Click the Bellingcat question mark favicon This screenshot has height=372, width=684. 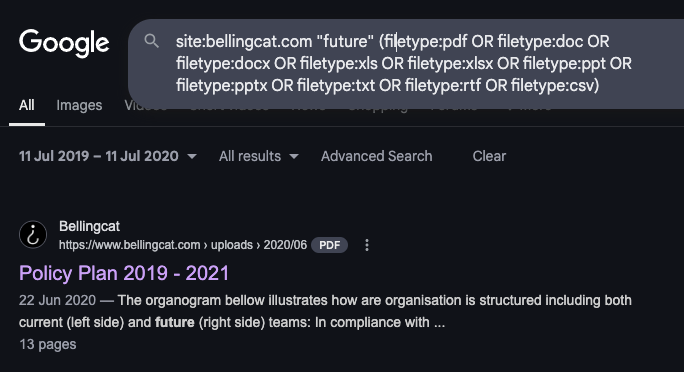(x=33, y=235)
